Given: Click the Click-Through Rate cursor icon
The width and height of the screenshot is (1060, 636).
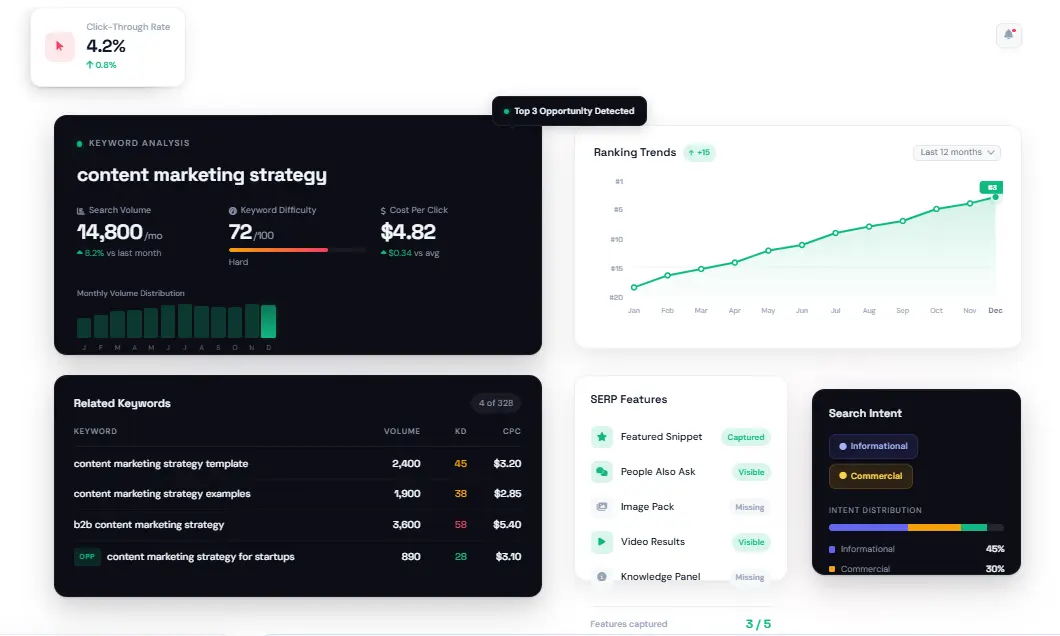Looking at the screenshot, I should 59,46.
